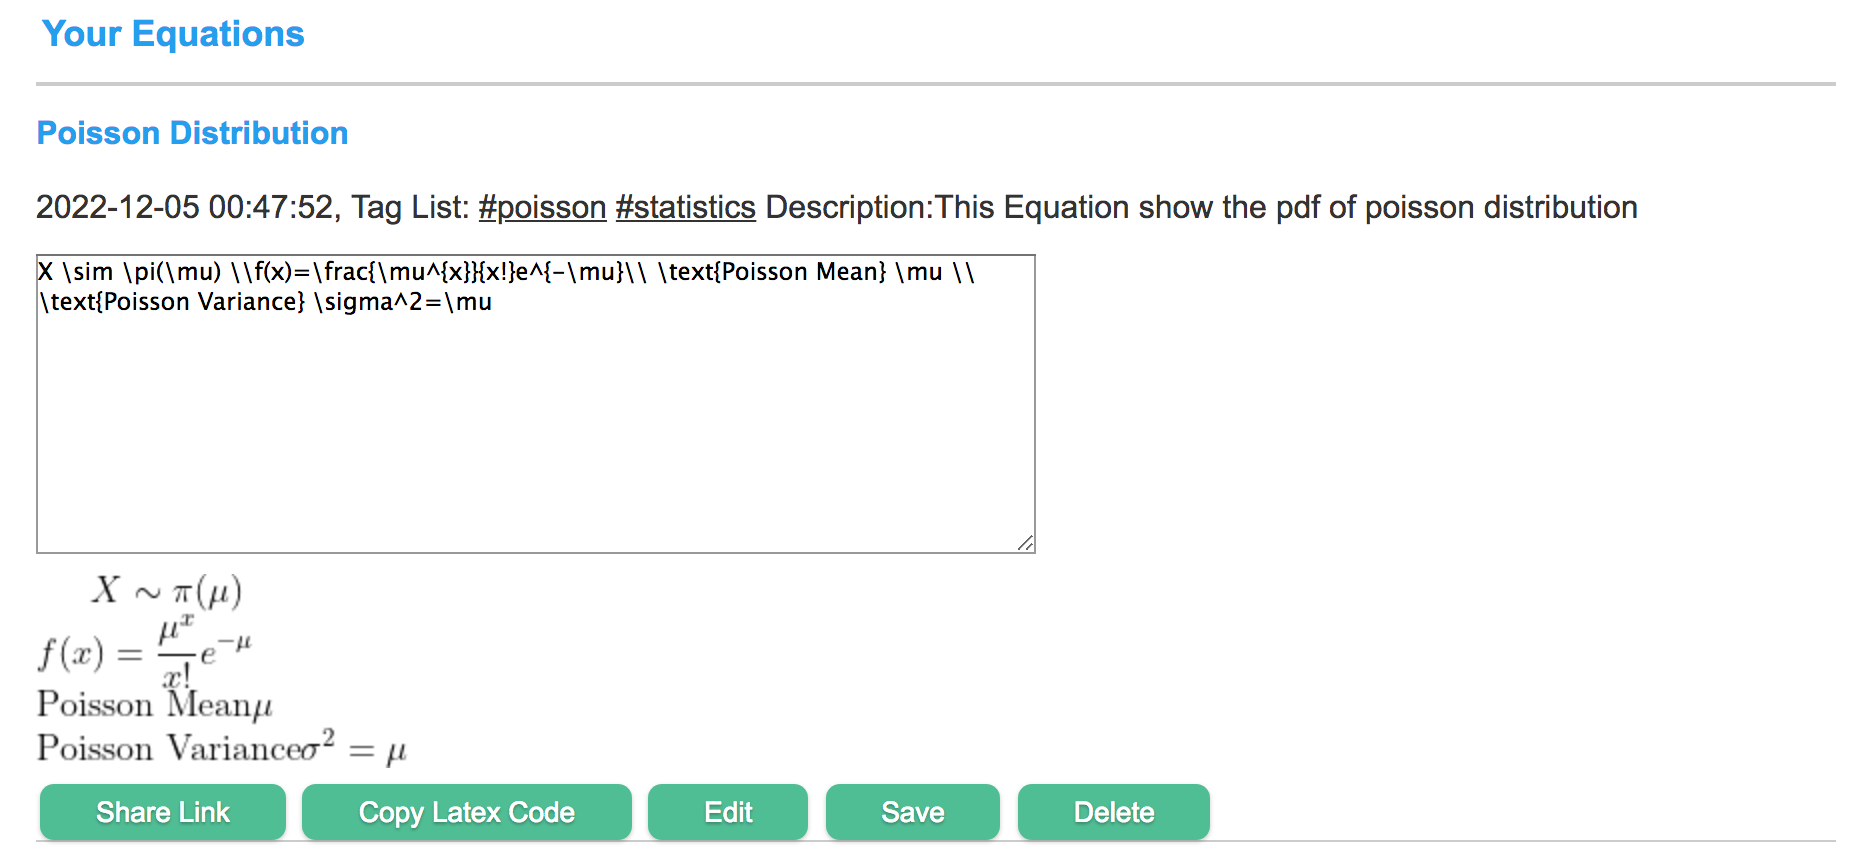Click the timestamp 2022-12-05 00:47:52
1850x862 pixels.
pyautogui.click(x=188, y=207)
